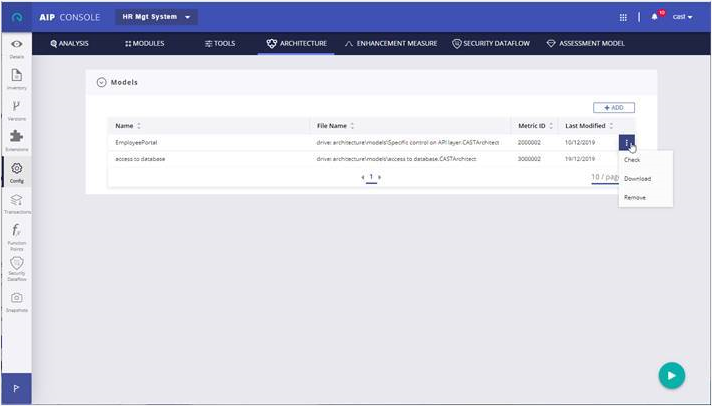Click the ADD model button
Image resolution: width=712 pixels, height=406 pixels.
pyautogui.click(x=613, y=107)
